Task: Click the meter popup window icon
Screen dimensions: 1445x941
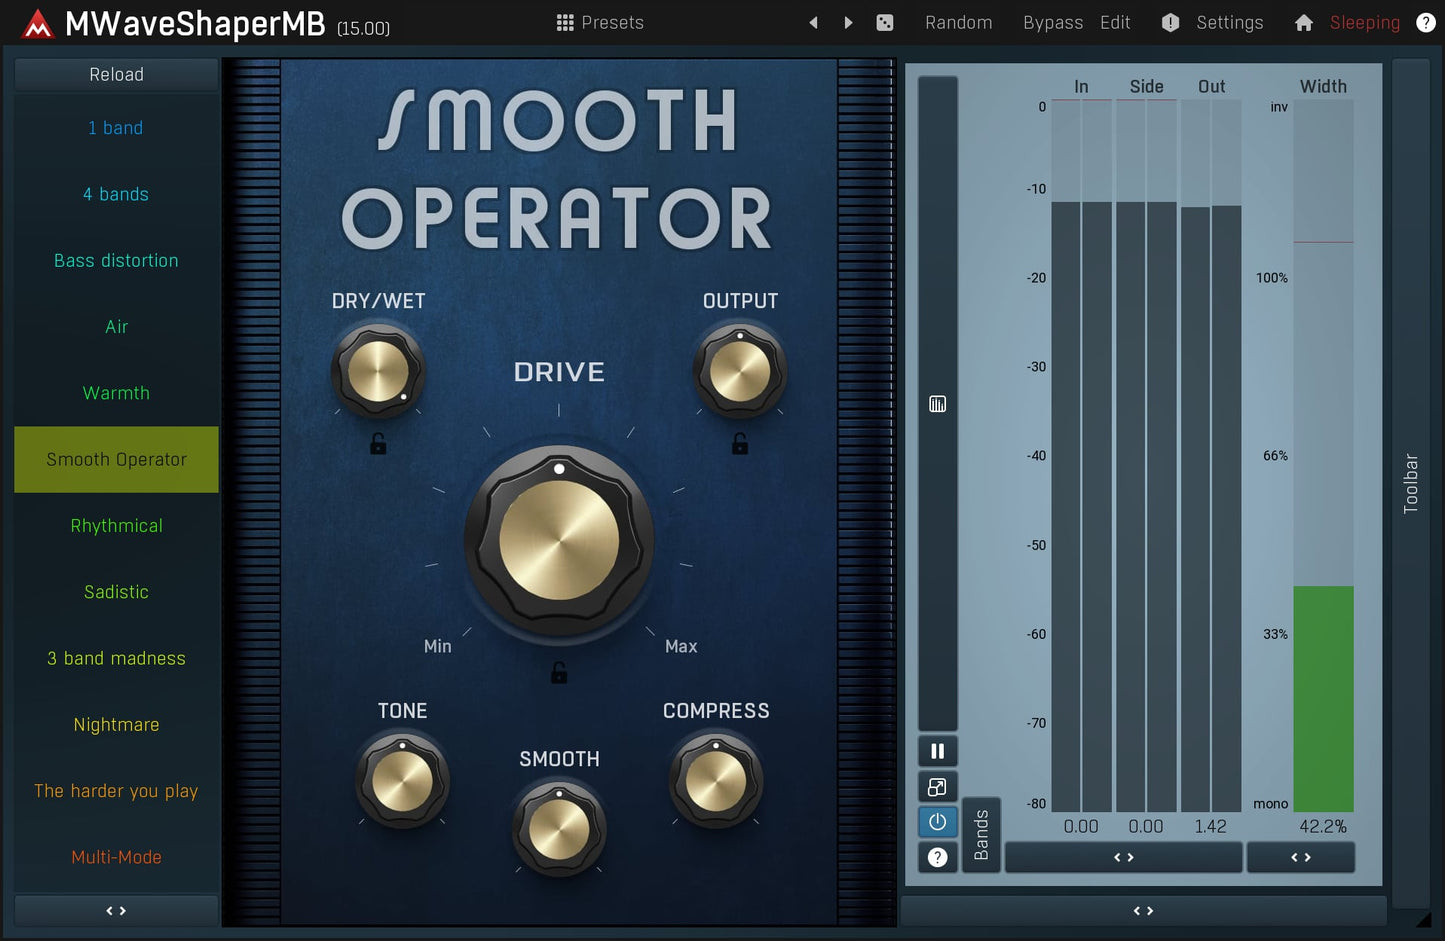Action: [x=937, y=787]
